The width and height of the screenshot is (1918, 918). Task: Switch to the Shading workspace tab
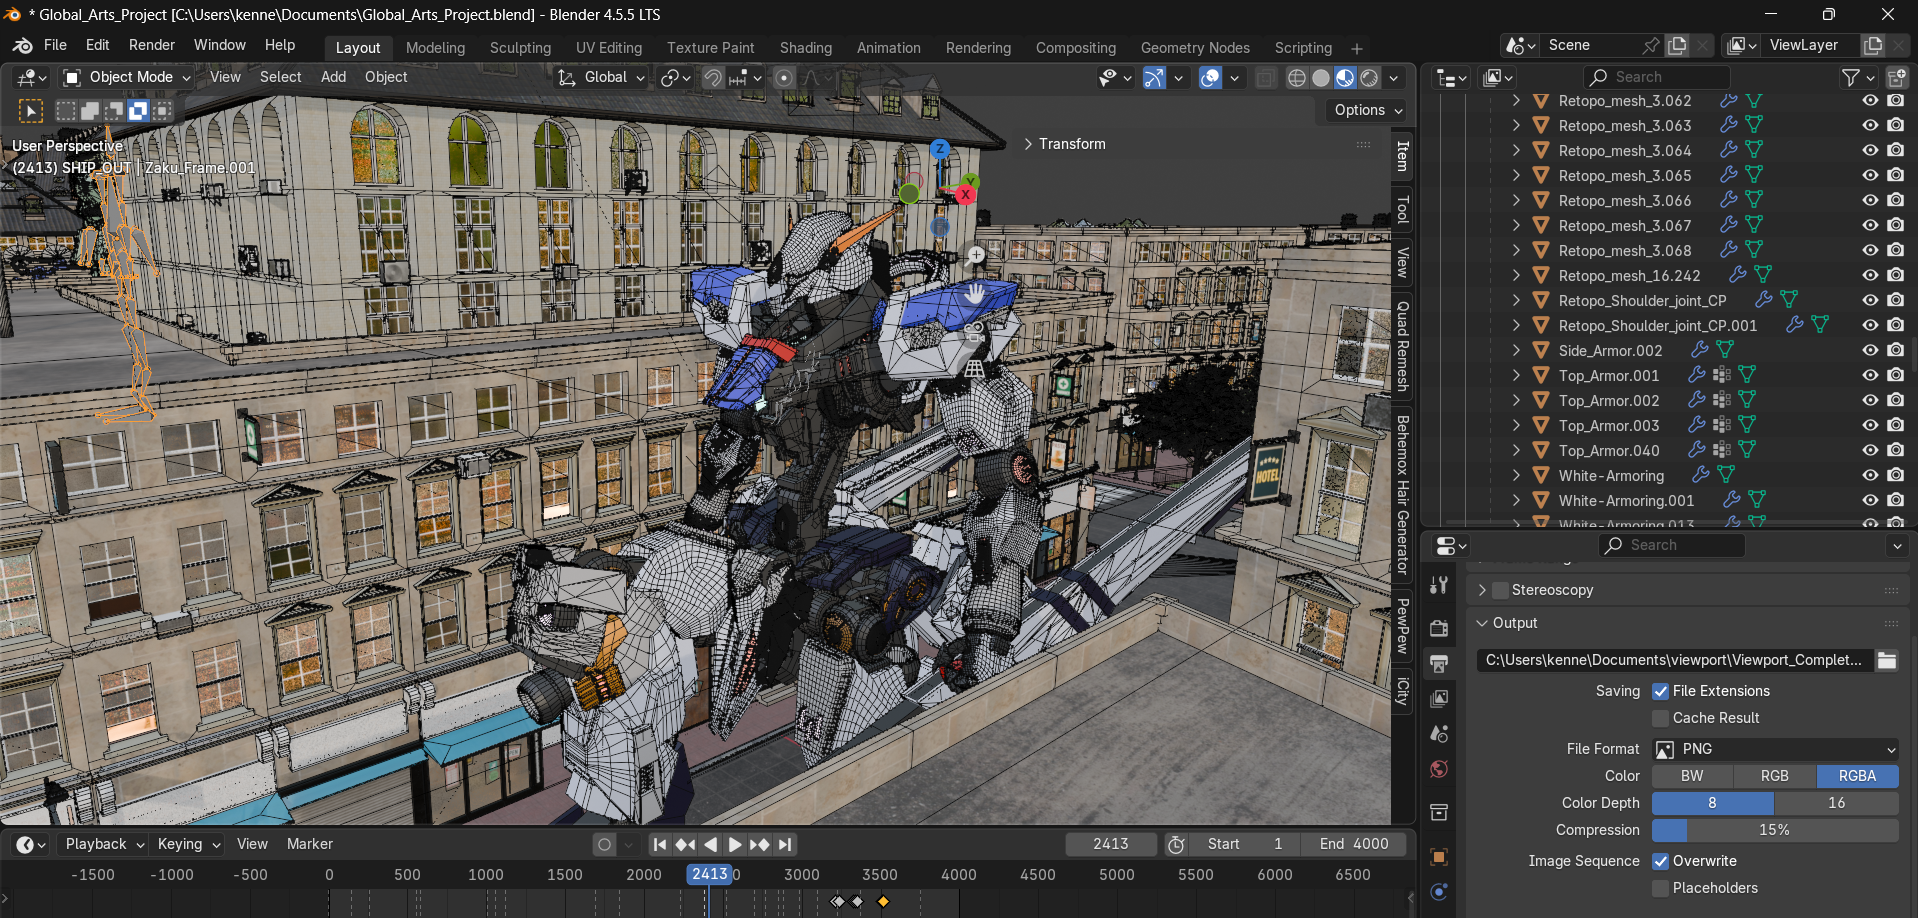tap(806, 48)
